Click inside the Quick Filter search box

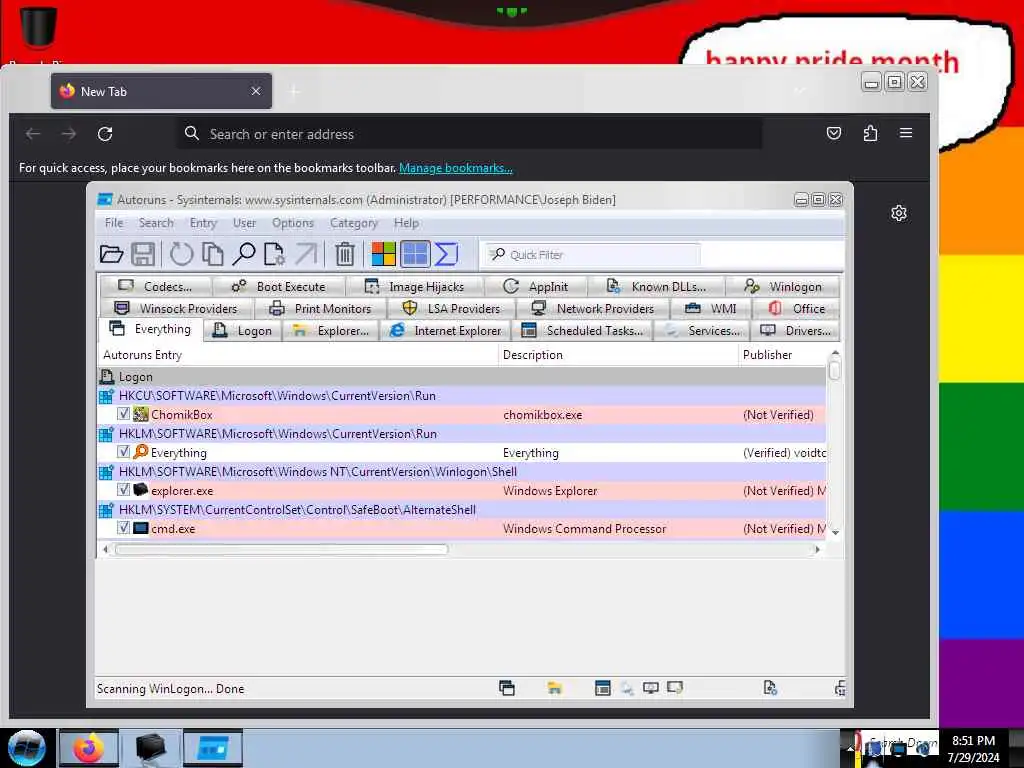[x=592, y=255]
